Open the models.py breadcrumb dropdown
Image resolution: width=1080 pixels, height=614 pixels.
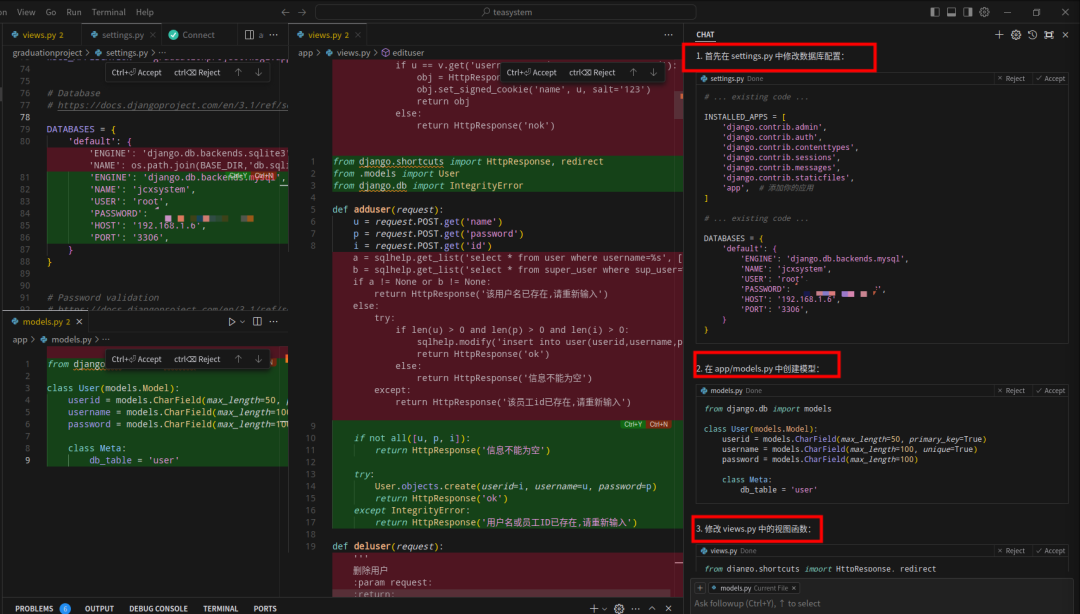(x=71, y=340)
